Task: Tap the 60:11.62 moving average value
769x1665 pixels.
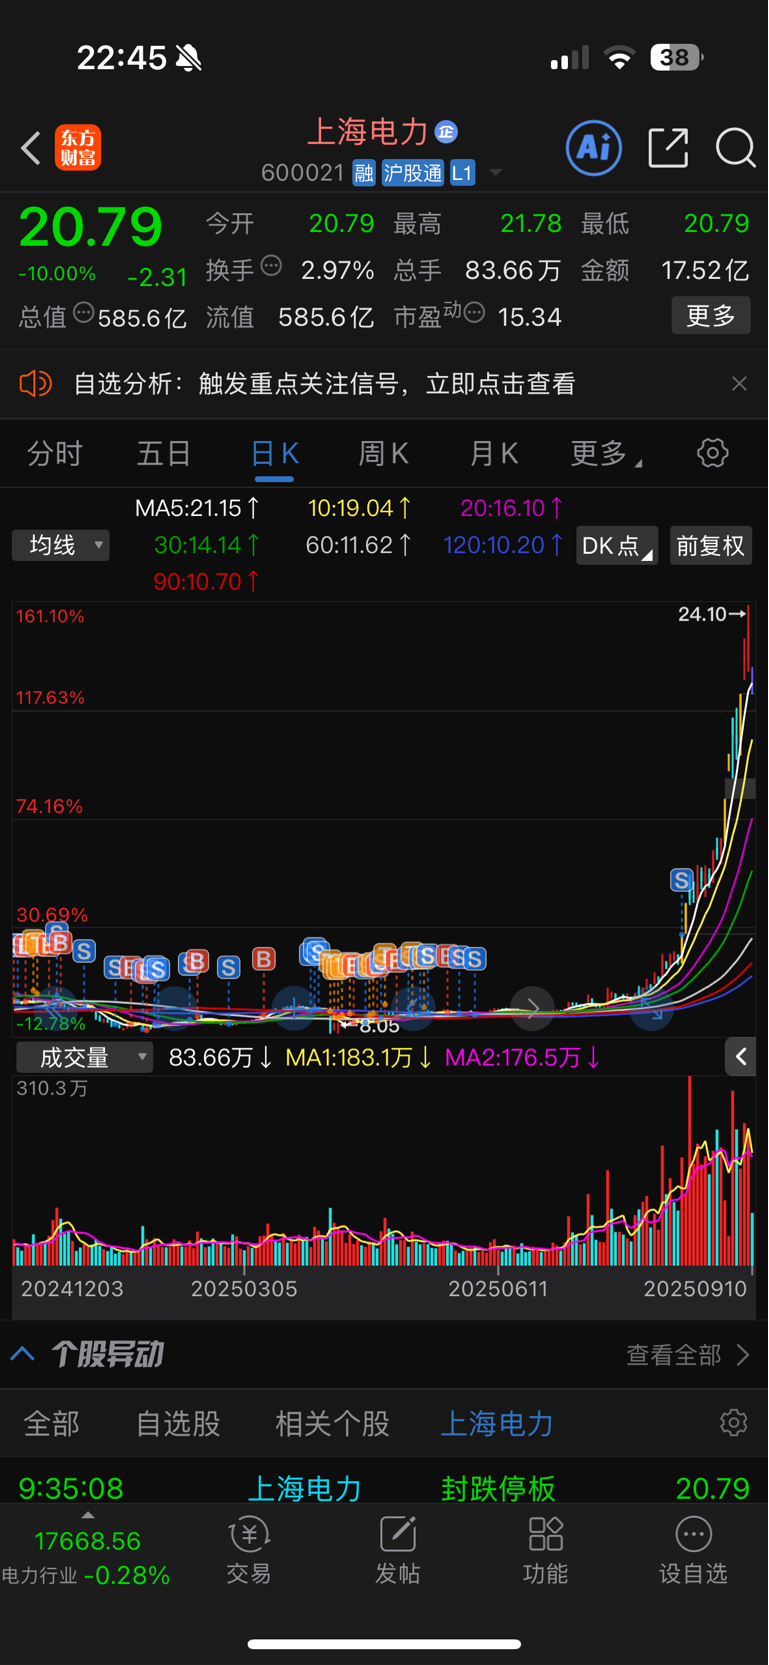Action: click(x=358, y=545)
